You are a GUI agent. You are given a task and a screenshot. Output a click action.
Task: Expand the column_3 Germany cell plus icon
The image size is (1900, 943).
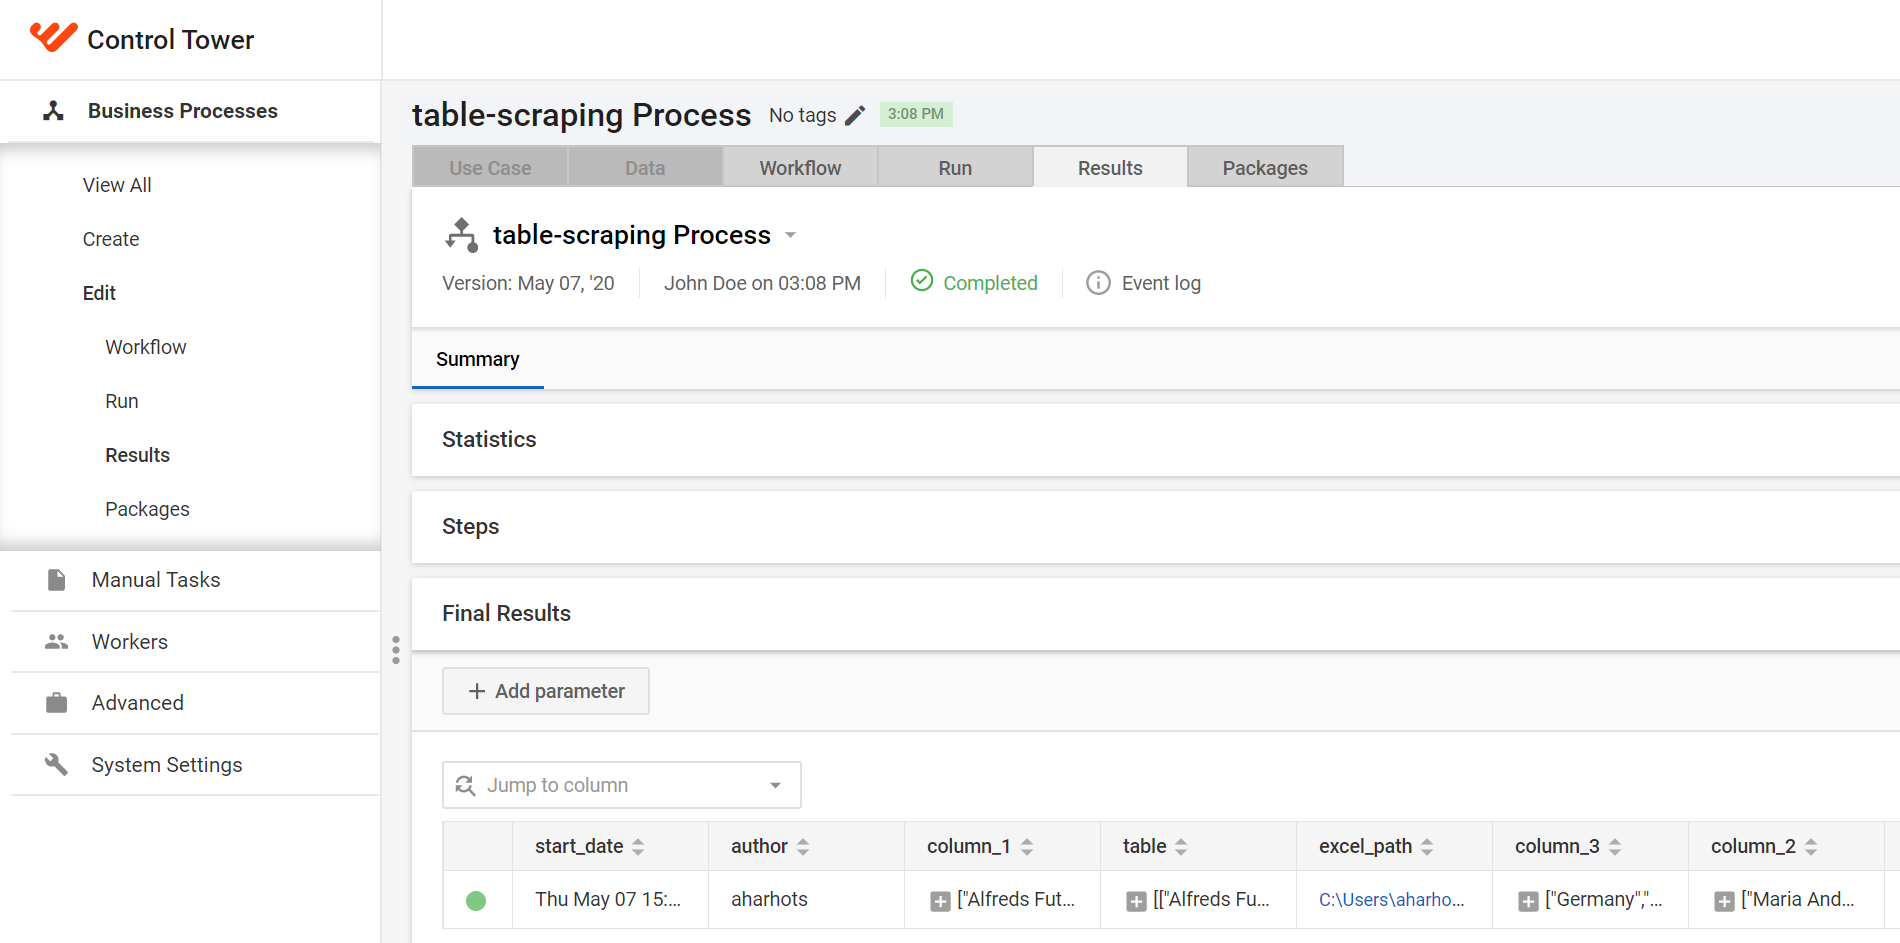1528,901
